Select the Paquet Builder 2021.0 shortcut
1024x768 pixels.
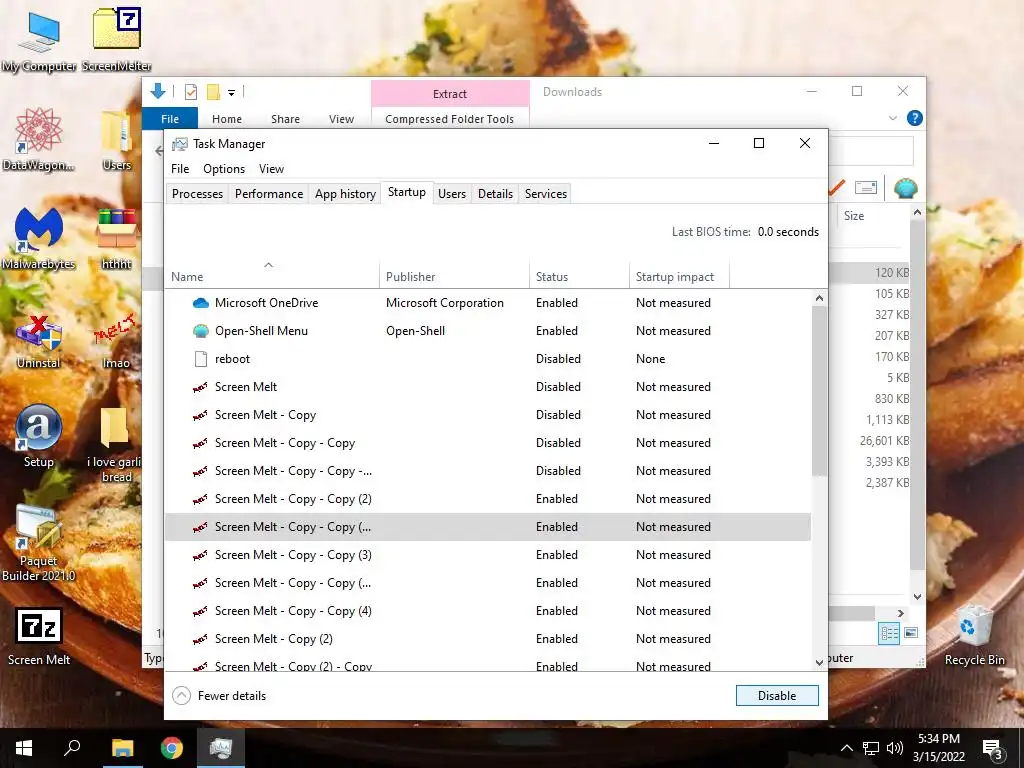(x=39, y=542)
